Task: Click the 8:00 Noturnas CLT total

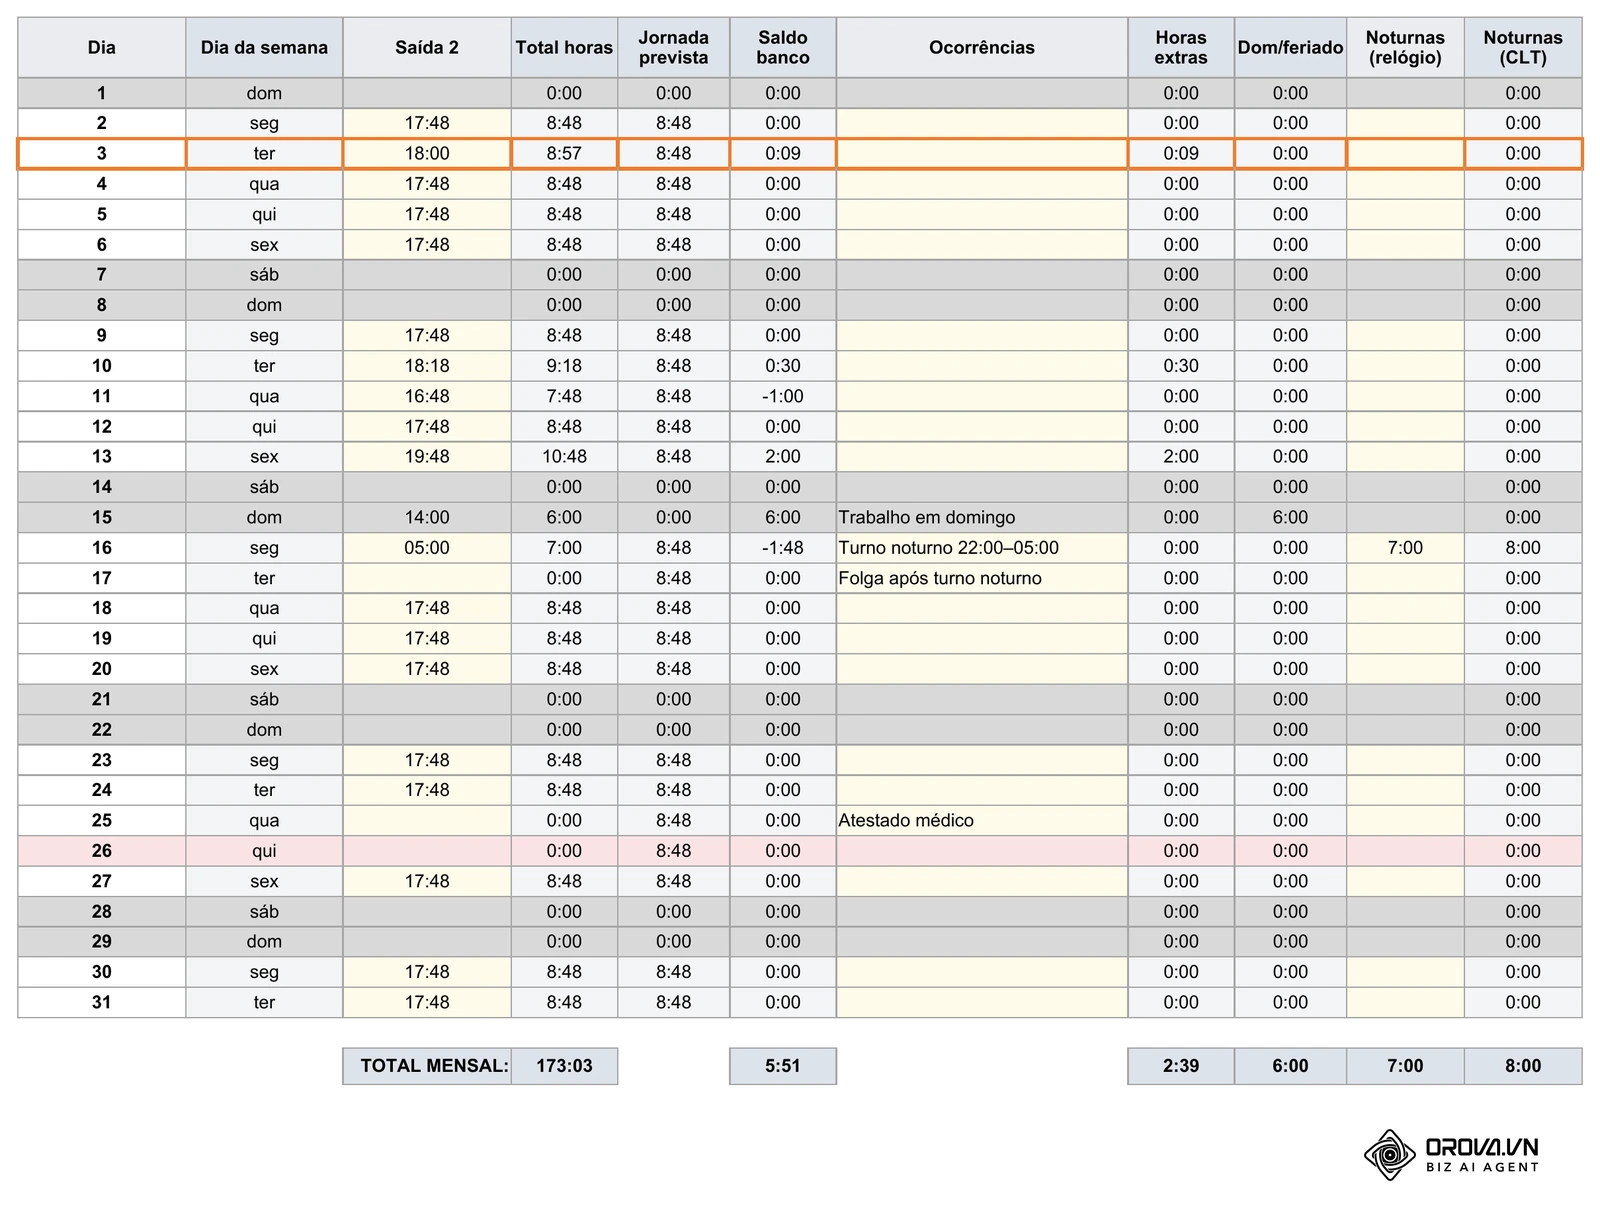Action: click(x=1523, y=1066)
